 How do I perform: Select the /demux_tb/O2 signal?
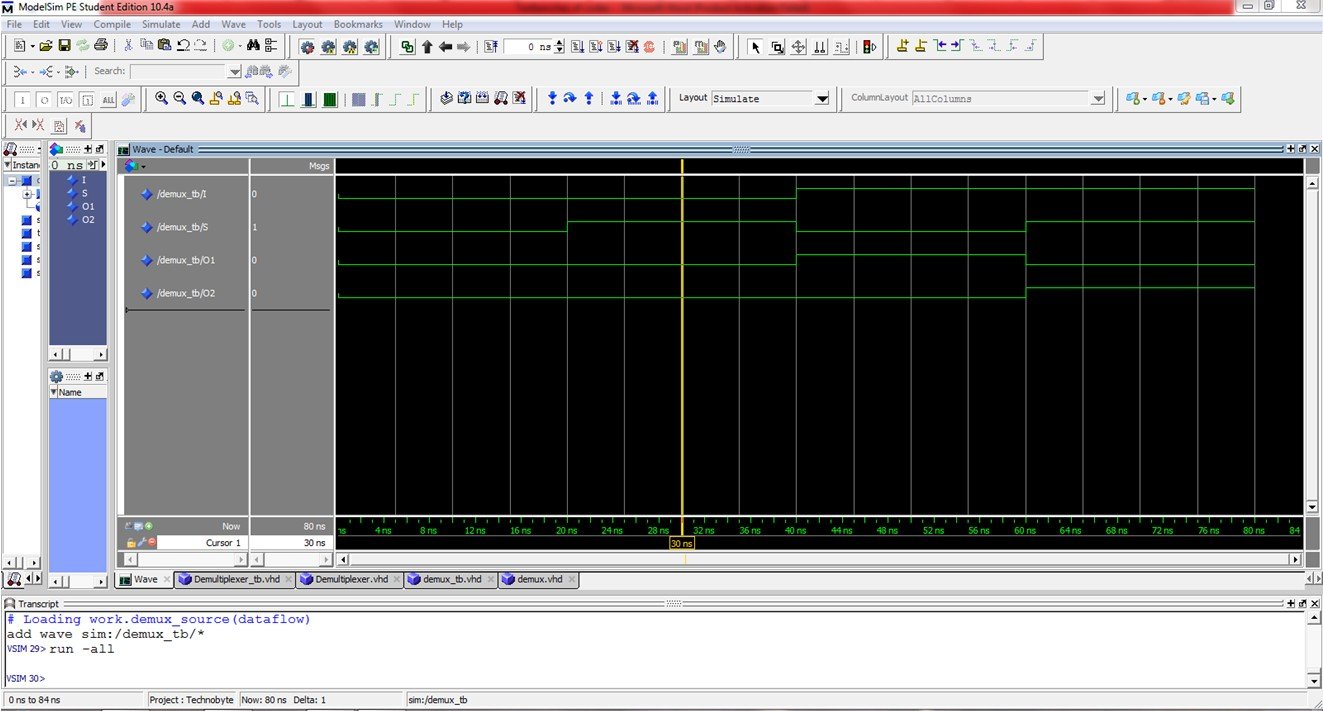pyautogui.click(x=184, y=293)
